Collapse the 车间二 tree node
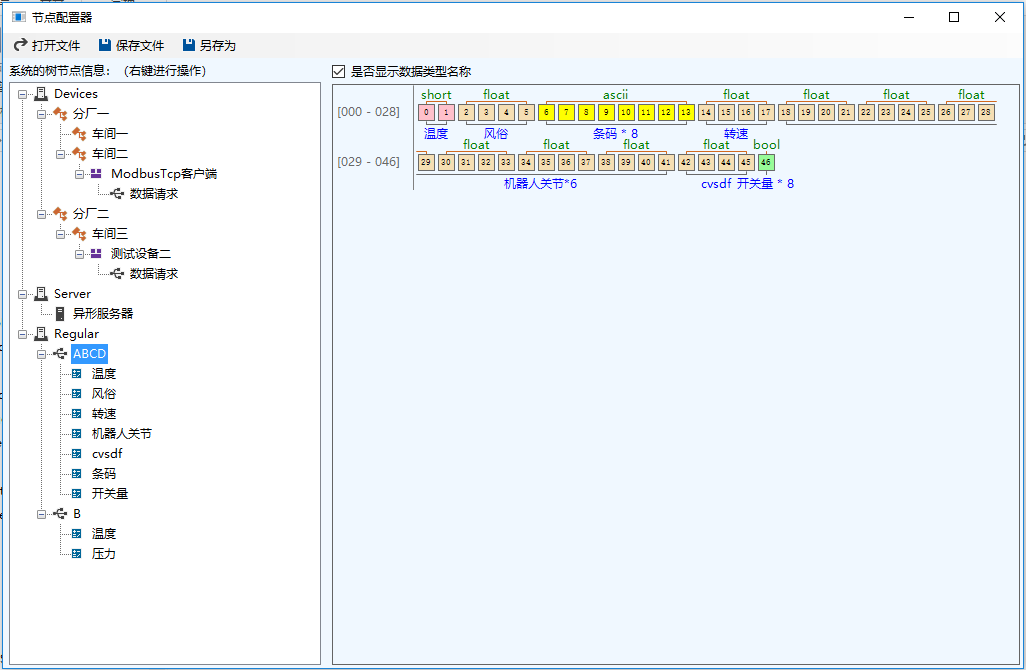This screenshot has width=1026, height=670. (x=60, y=154)
